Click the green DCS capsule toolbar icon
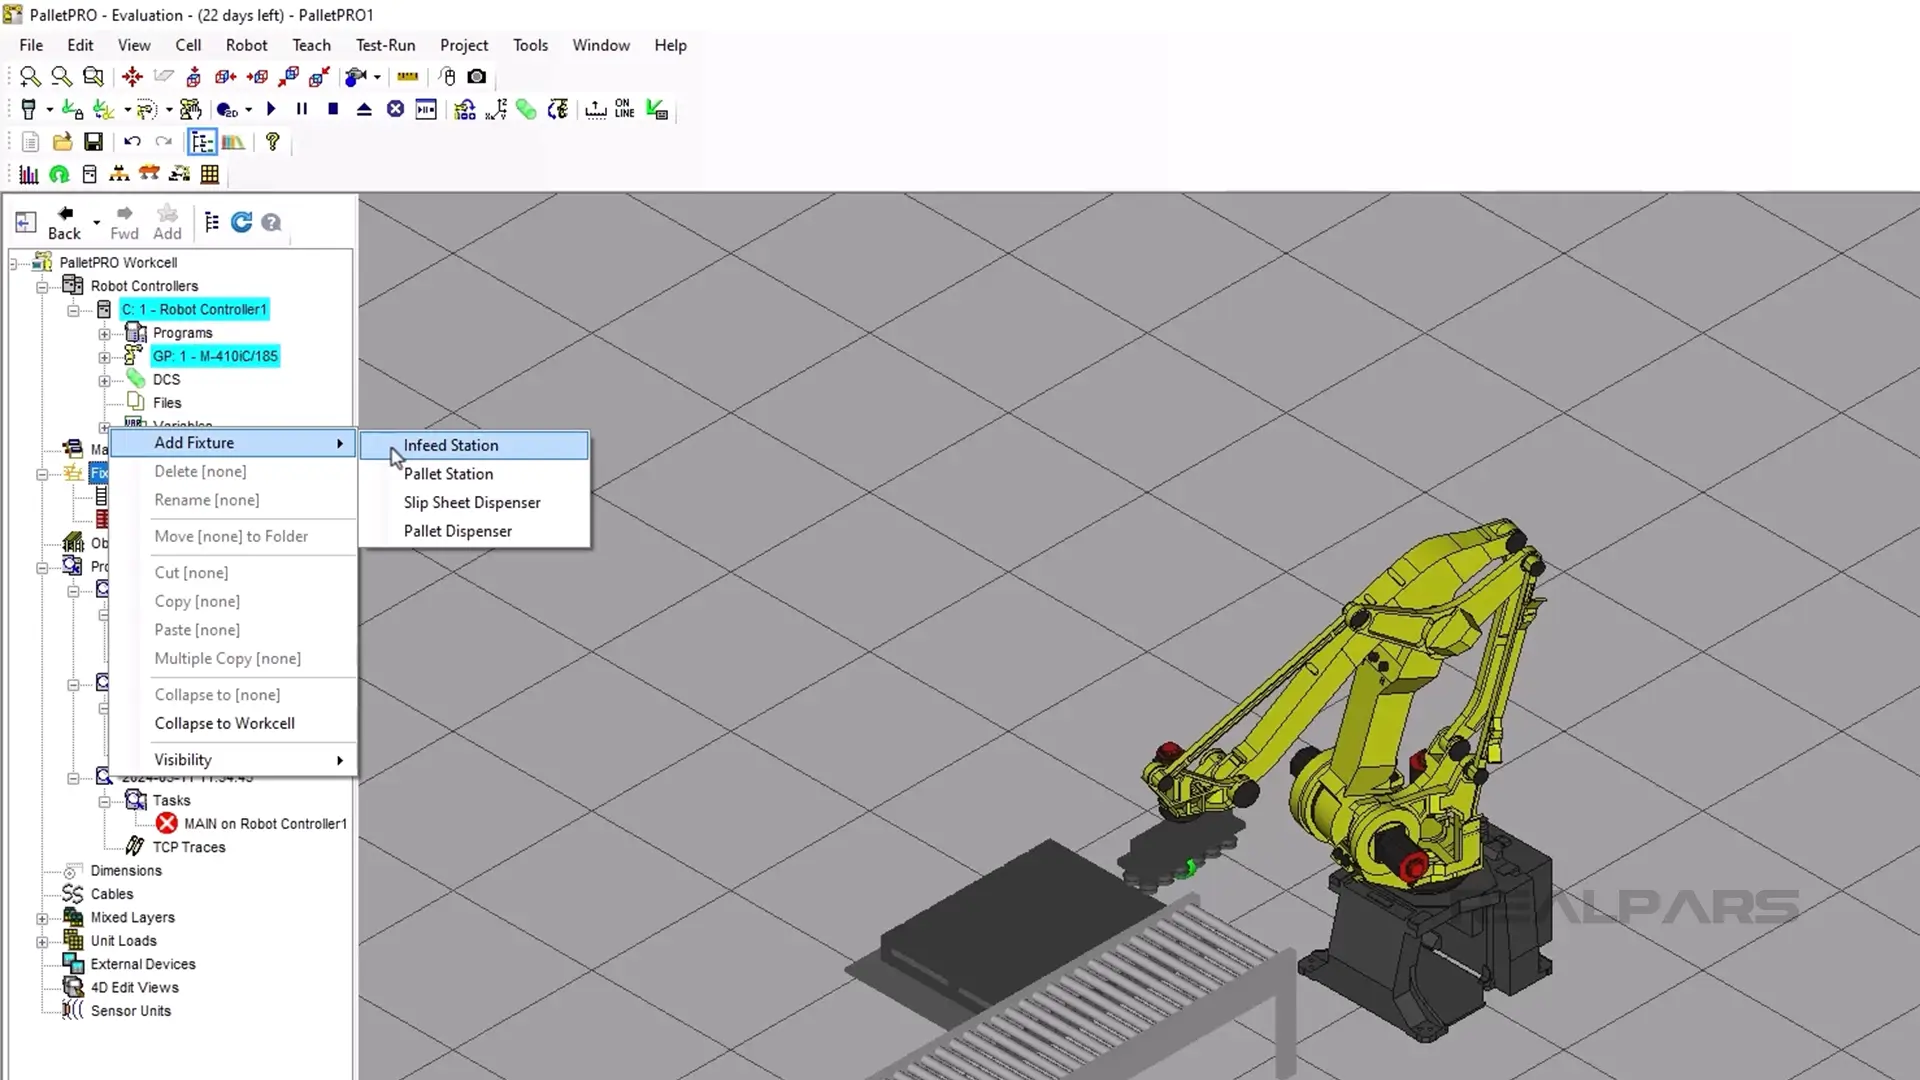Image resolution: width=1920 pixels, height=1080 pixels. (526, 109)
